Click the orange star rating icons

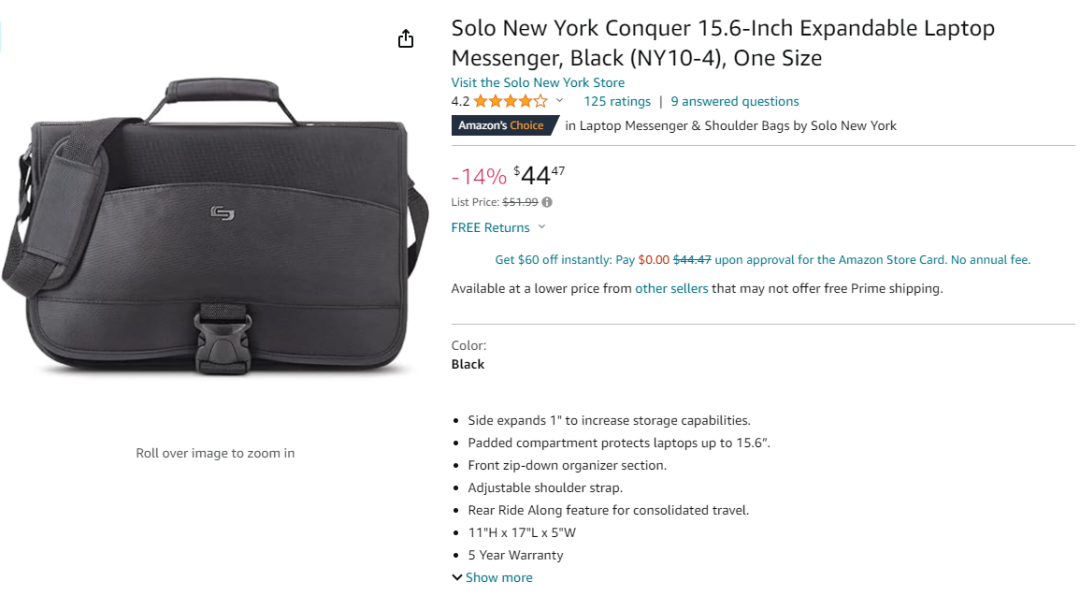(x=510, y=101)
